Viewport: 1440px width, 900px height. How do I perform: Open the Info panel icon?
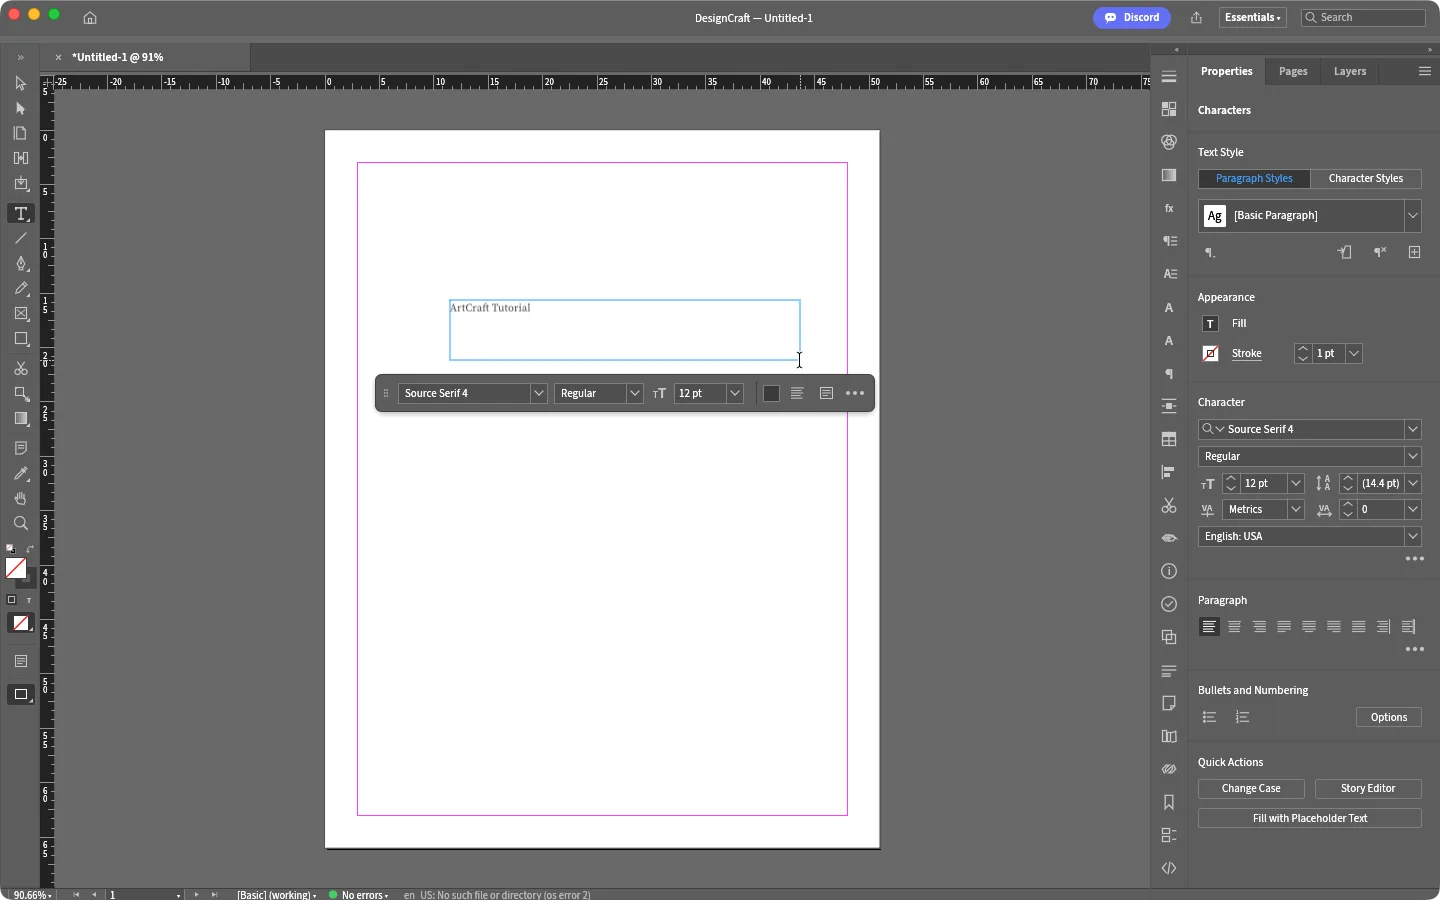click(x=1170, y=571)
